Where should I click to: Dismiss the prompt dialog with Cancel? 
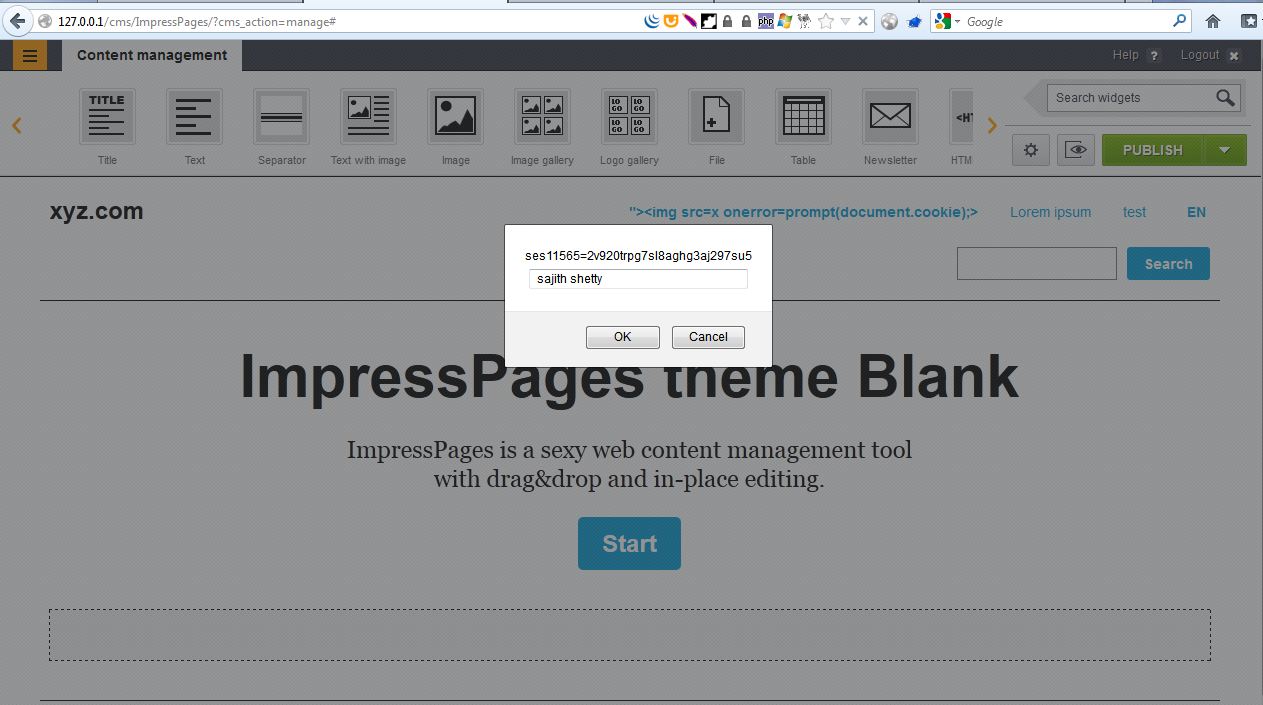coord(708,337)
